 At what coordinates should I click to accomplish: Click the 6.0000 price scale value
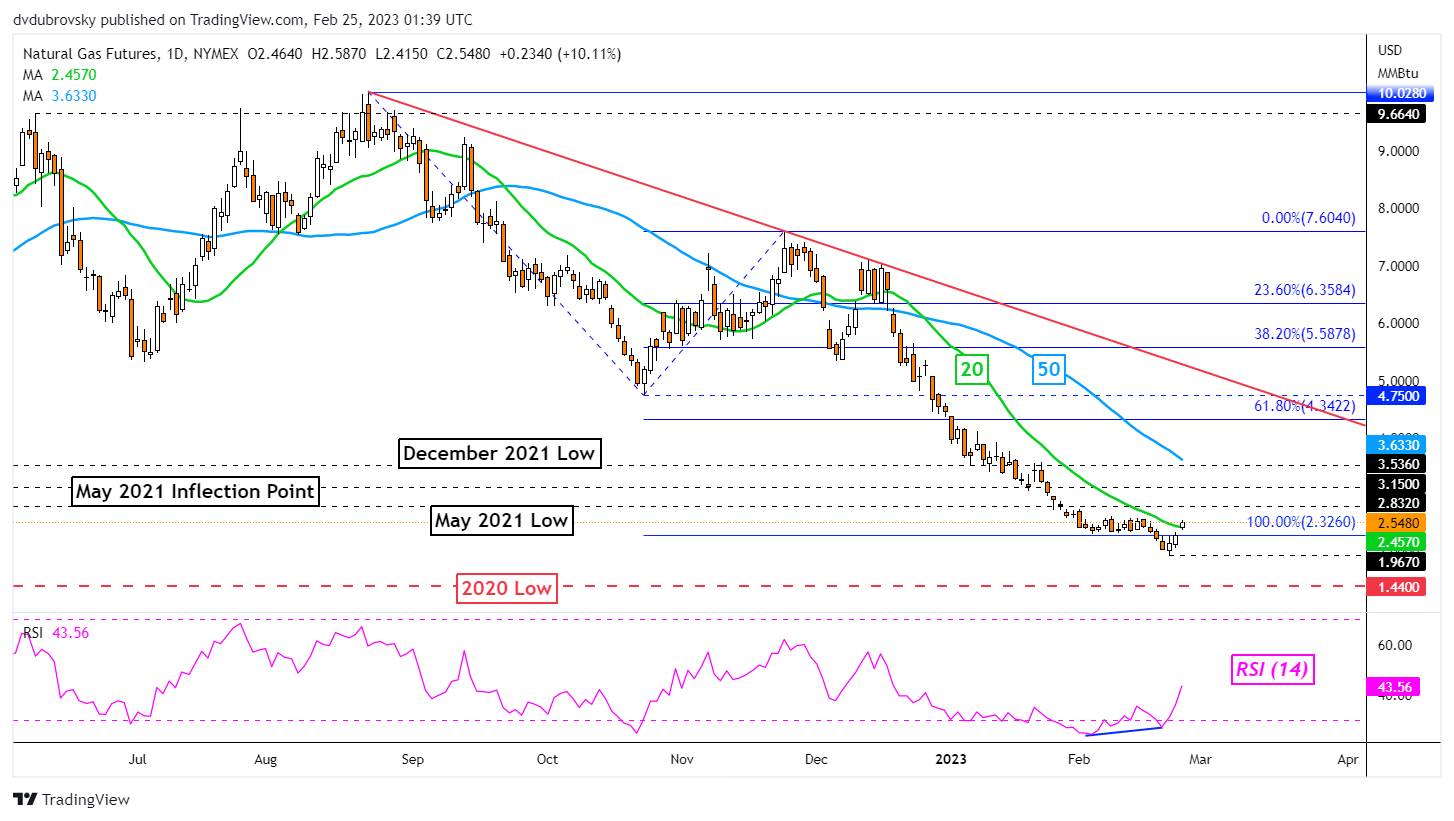[1400, 324]
